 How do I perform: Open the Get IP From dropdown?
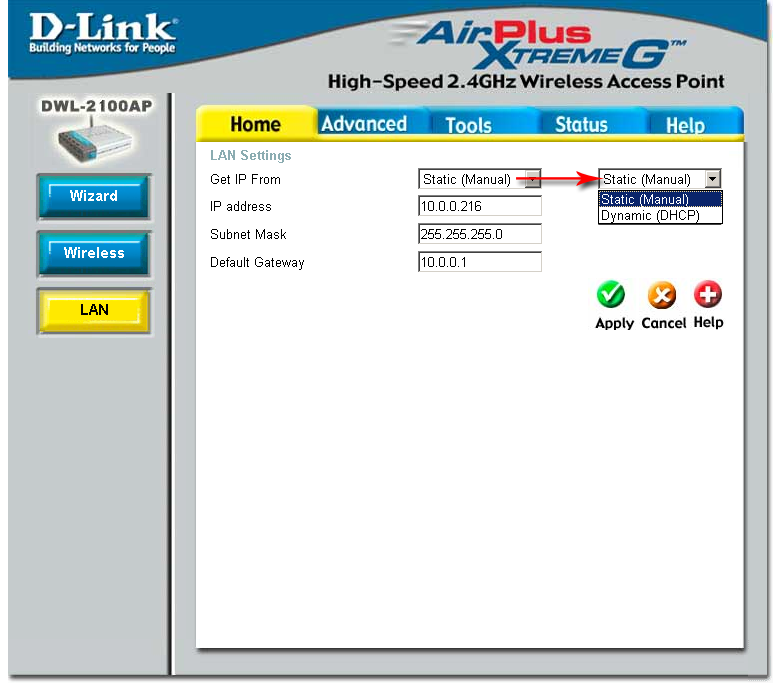[480, 179]
